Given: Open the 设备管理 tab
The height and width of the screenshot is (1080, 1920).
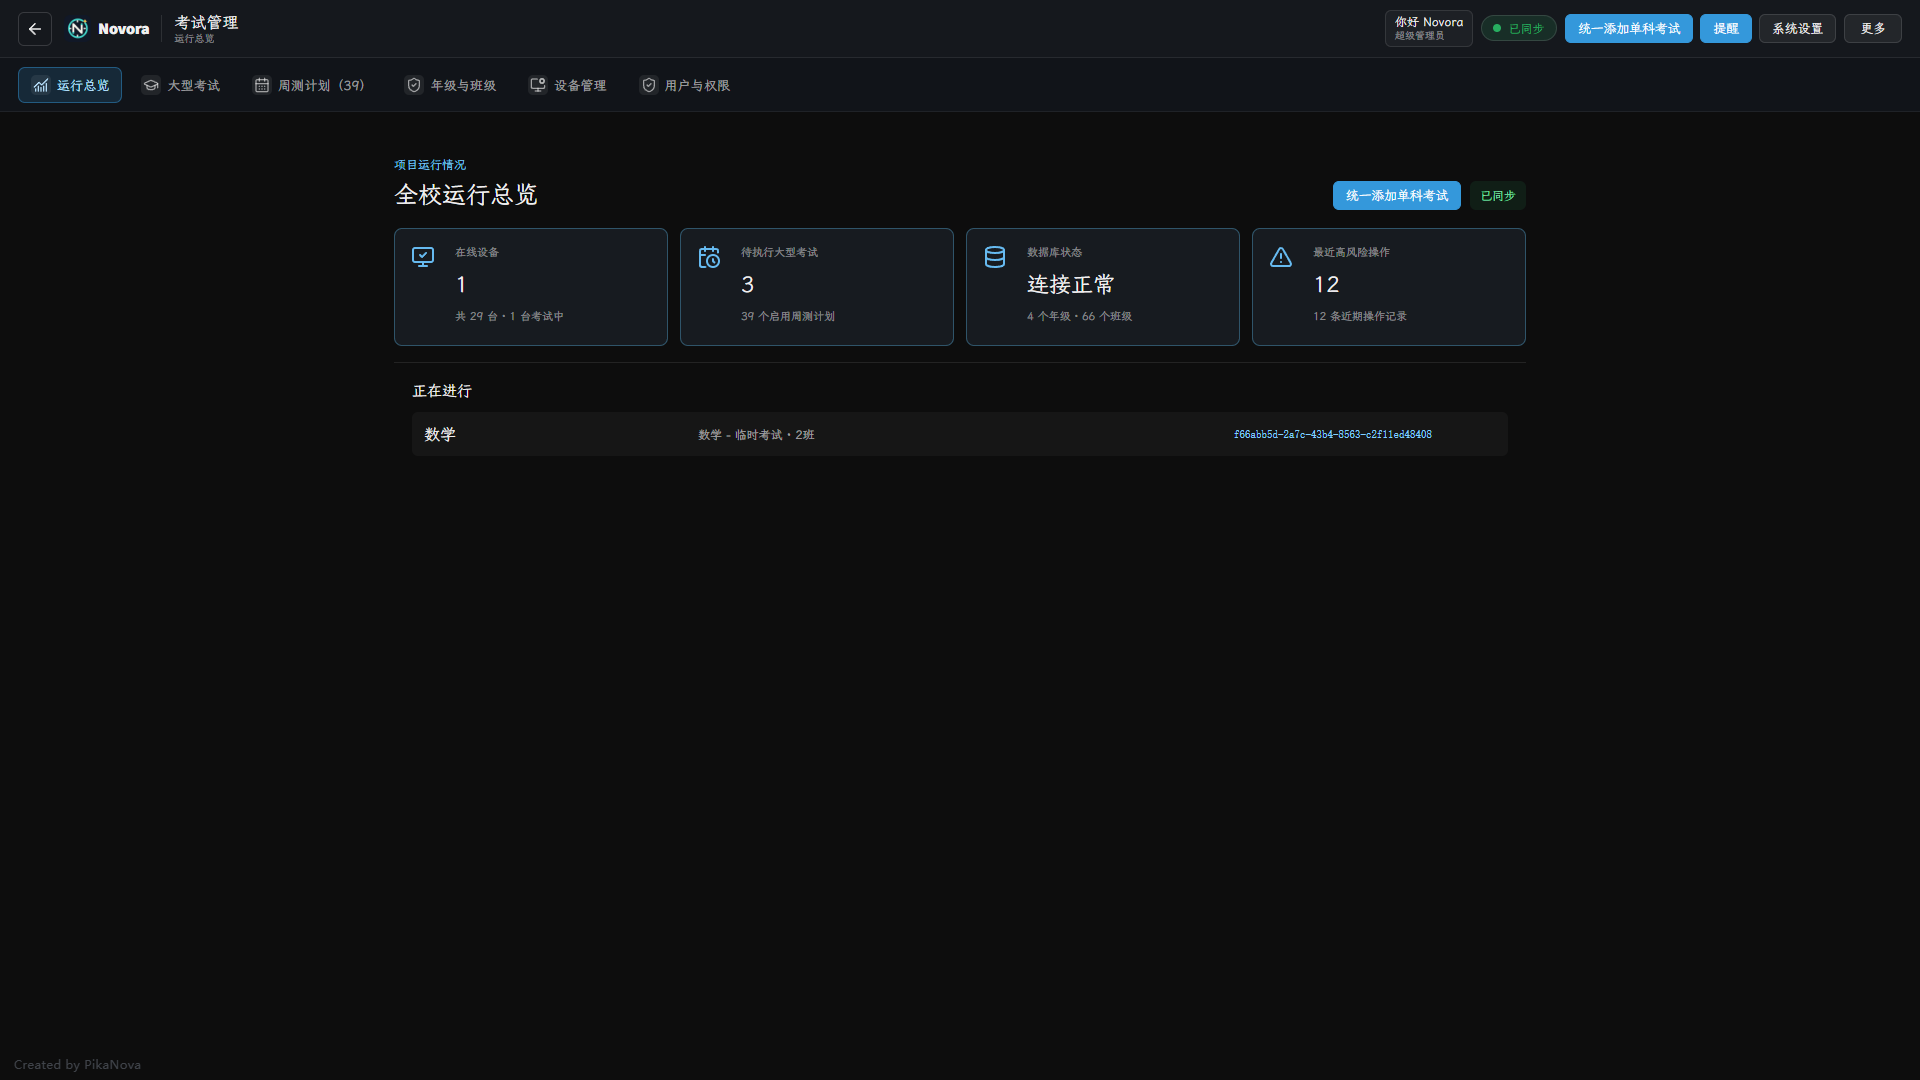Looking at the screenshot, I should click(x=568, y=85).
